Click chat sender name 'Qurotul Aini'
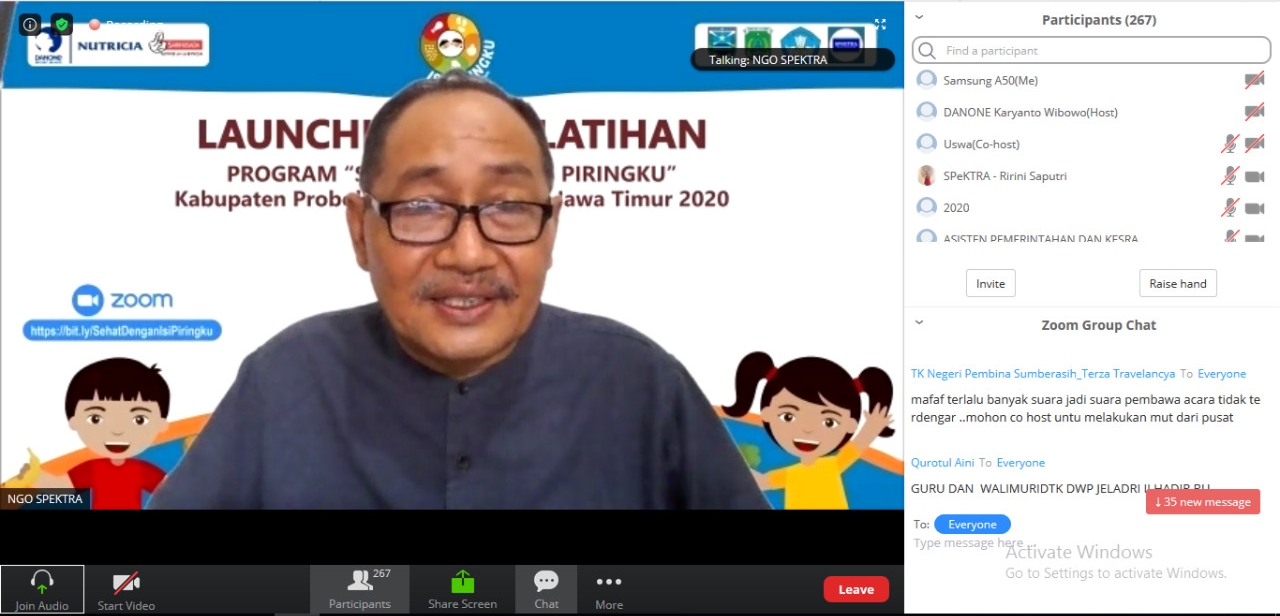The width and height of the screenshot is (1280, 616). click(x=942, y=463)
